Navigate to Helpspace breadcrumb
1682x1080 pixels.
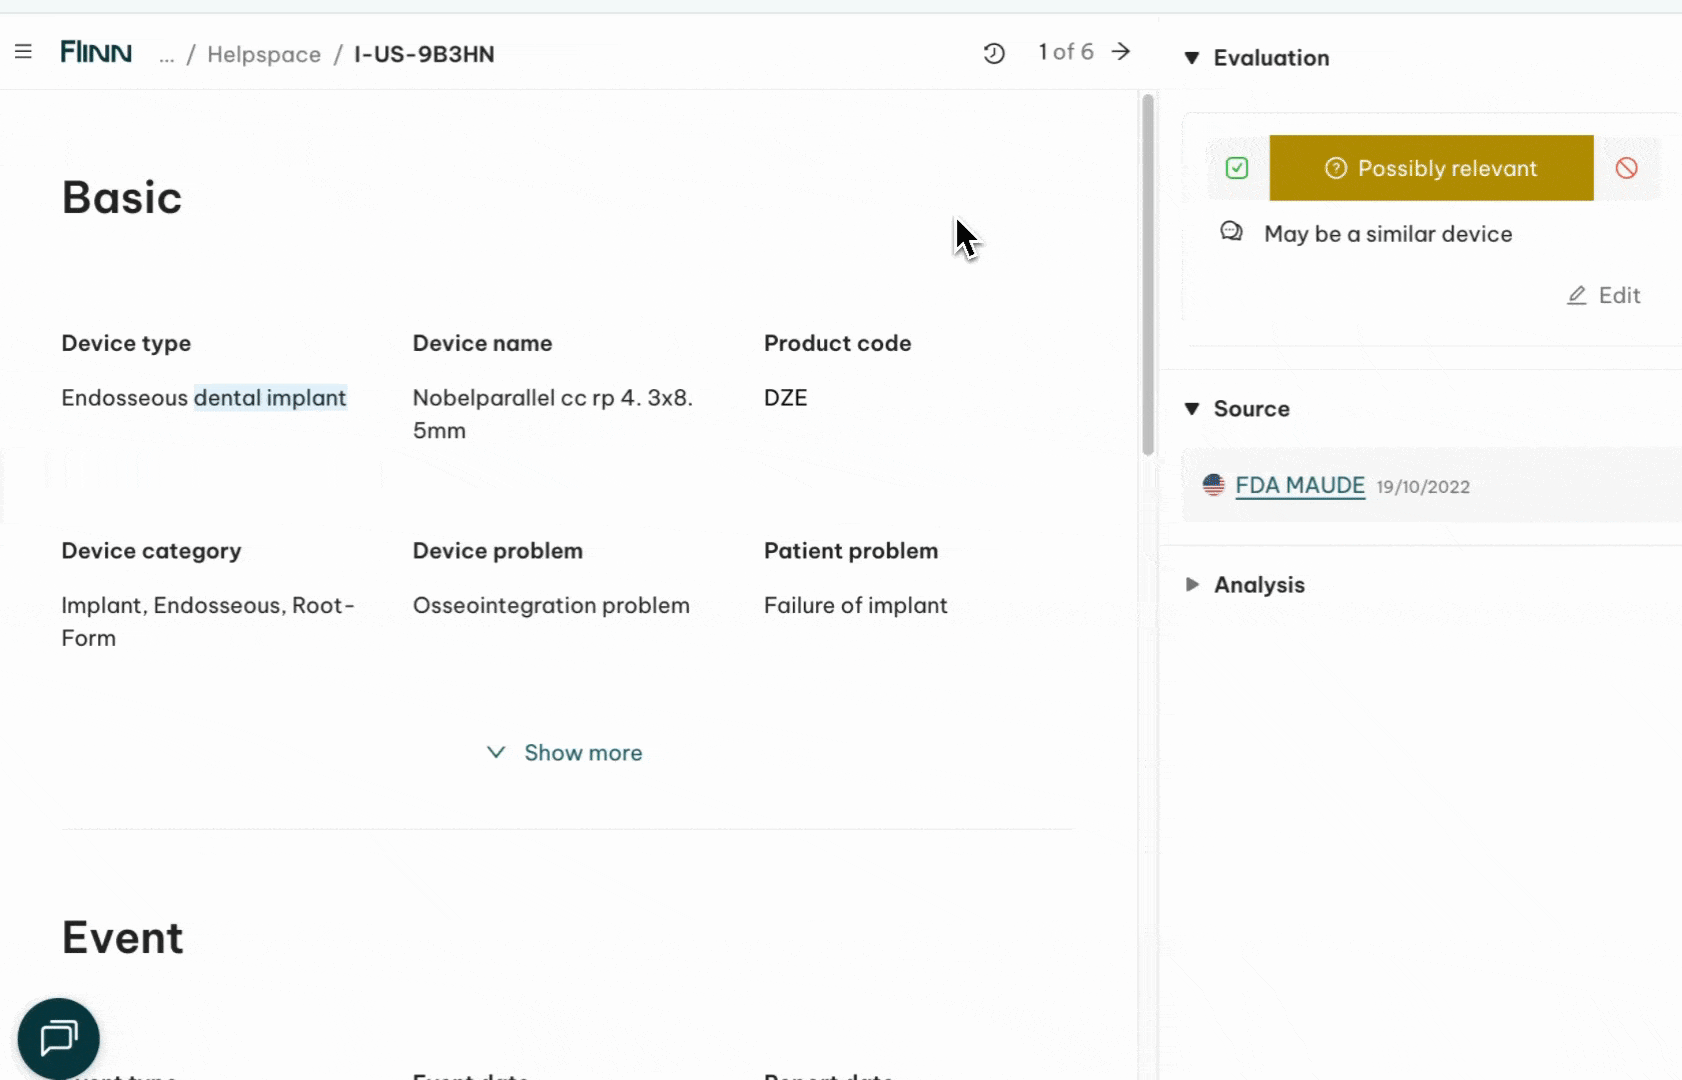(x=264, y=54)
